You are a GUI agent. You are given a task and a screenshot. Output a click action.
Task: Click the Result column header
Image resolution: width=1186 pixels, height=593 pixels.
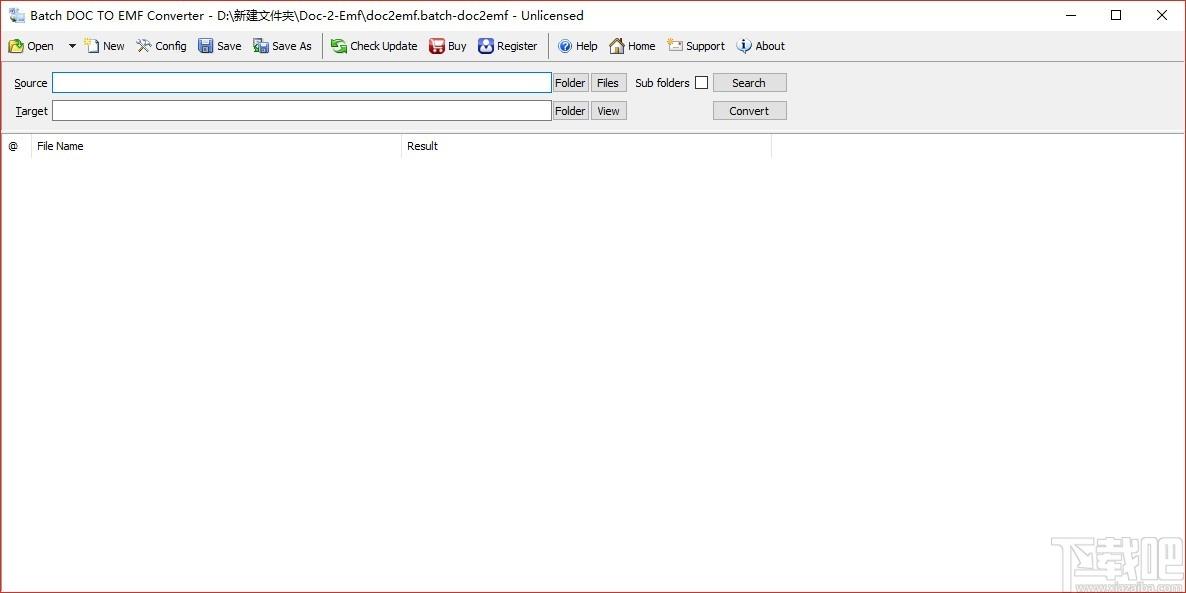click(586, 146)
